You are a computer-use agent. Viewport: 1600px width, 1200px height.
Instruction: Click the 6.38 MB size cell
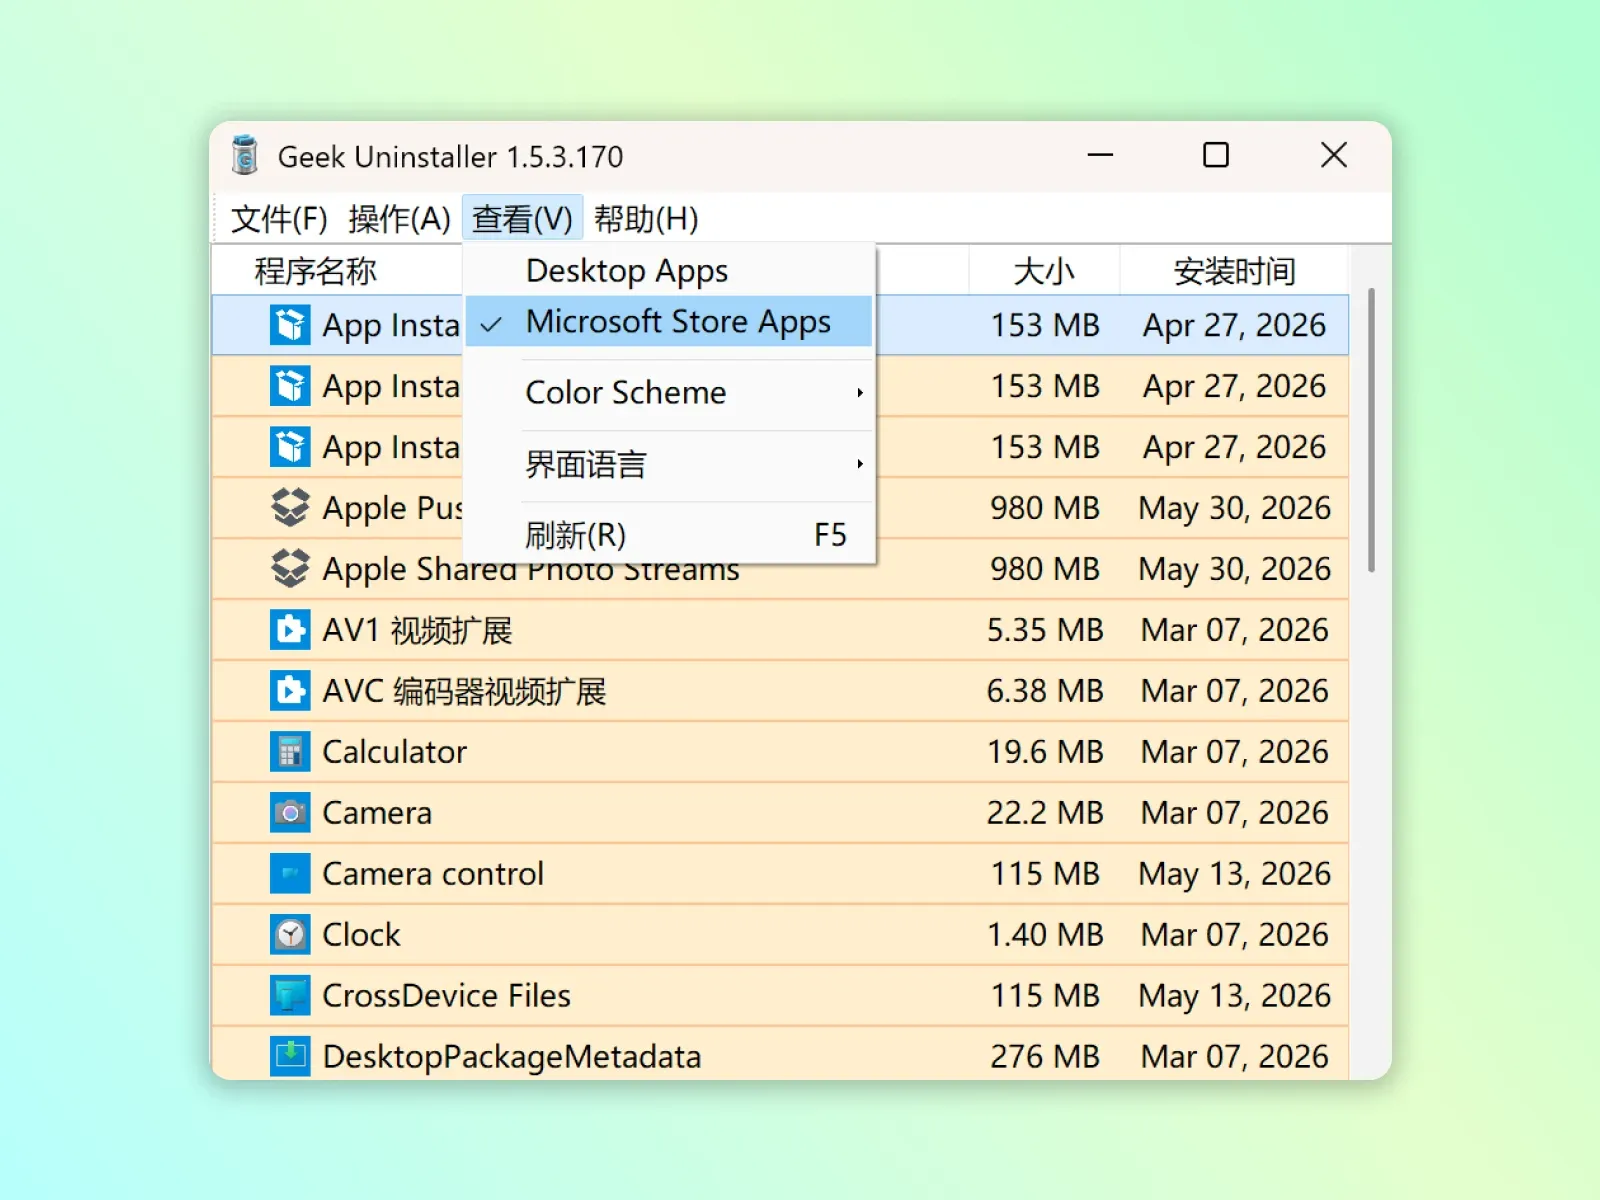pyautogui.click(x=1045, y=691)
